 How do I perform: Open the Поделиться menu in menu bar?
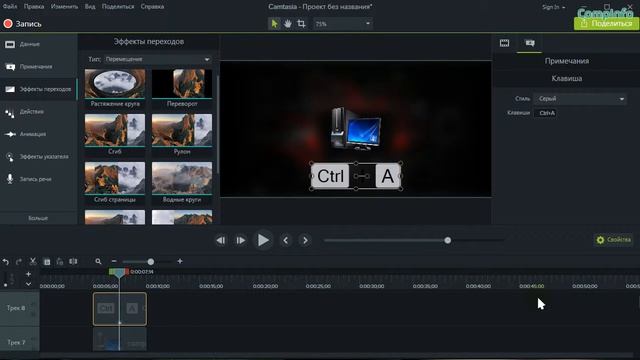pyautogui.click(x=118, y=7)
